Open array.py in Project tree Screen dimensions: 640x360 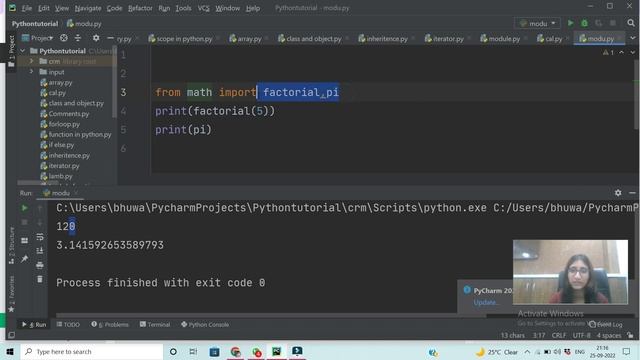click(x=60, y=82)
